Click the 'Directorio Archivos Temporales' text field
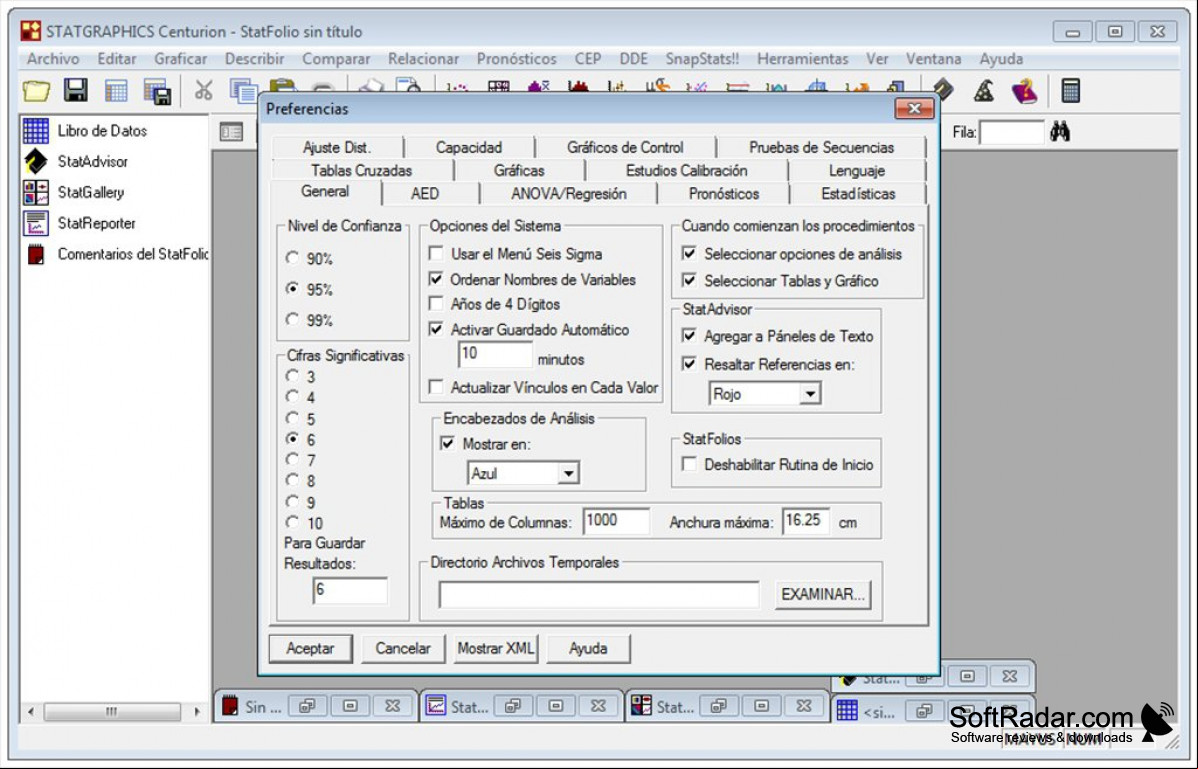 599,594
